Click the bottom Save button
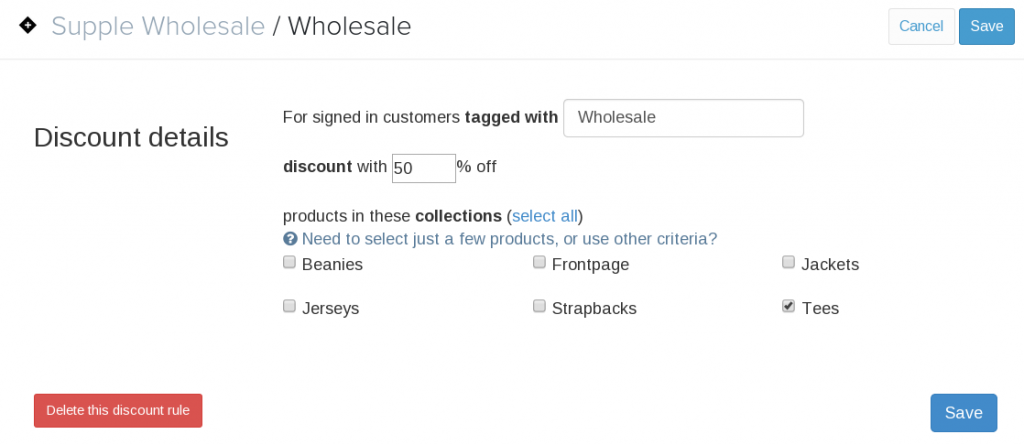This screenshot has height=445, width=1024. (964, 413)
